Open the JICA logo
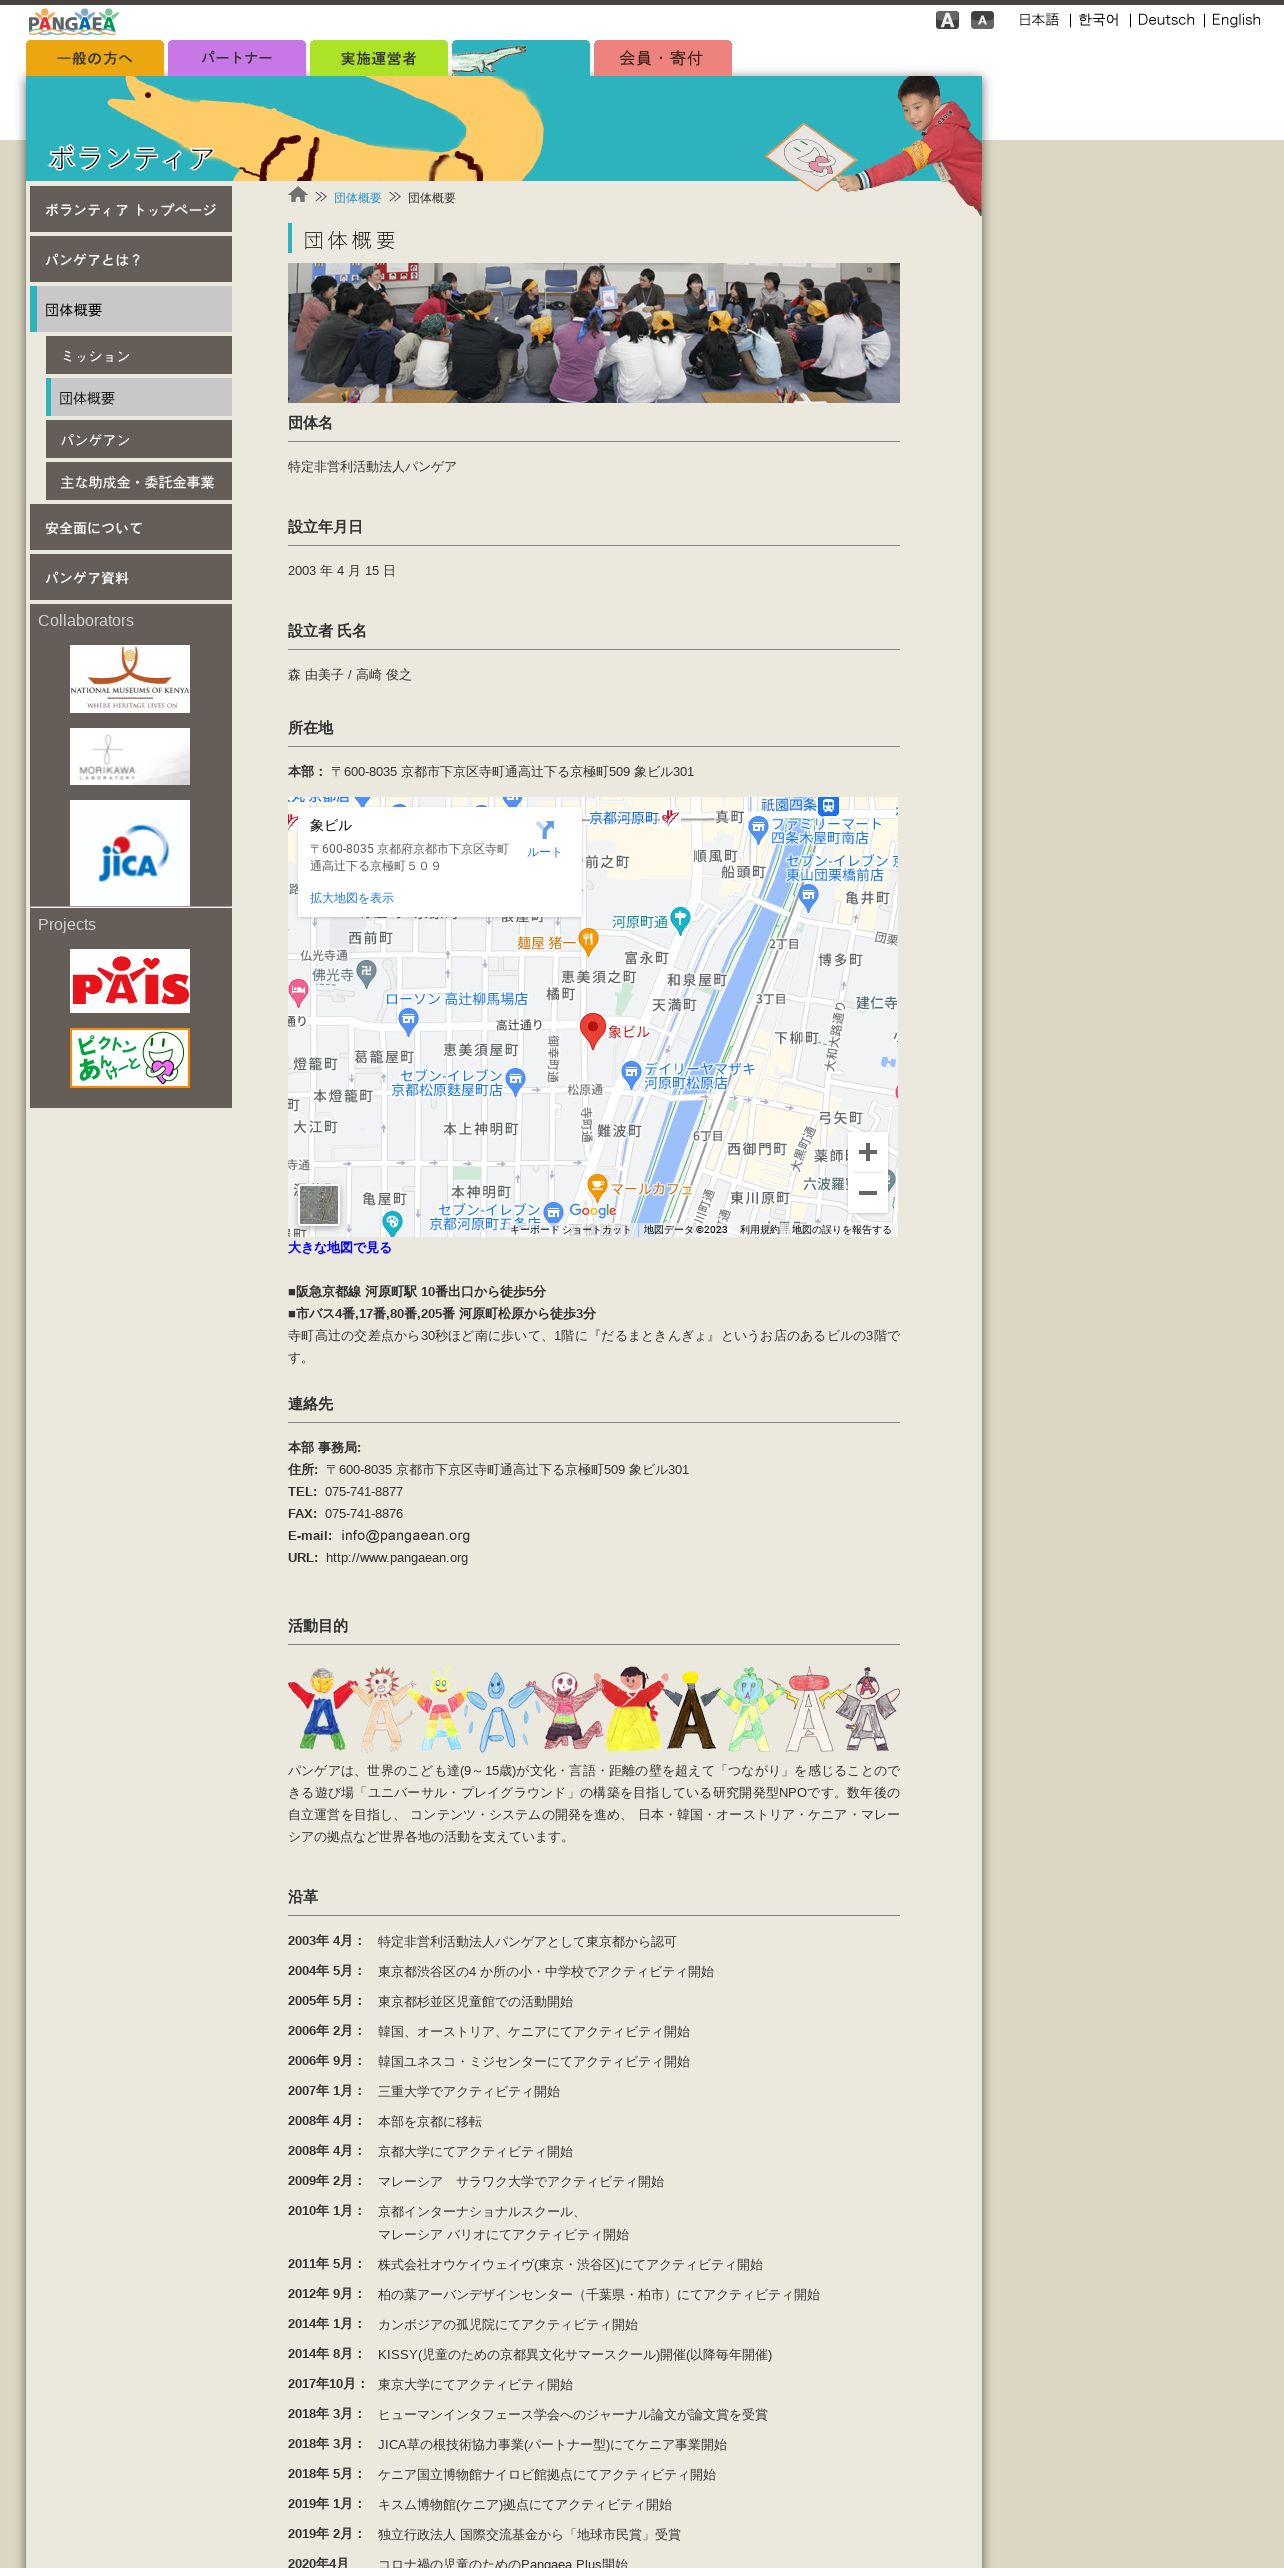 [x=130, y=853]
